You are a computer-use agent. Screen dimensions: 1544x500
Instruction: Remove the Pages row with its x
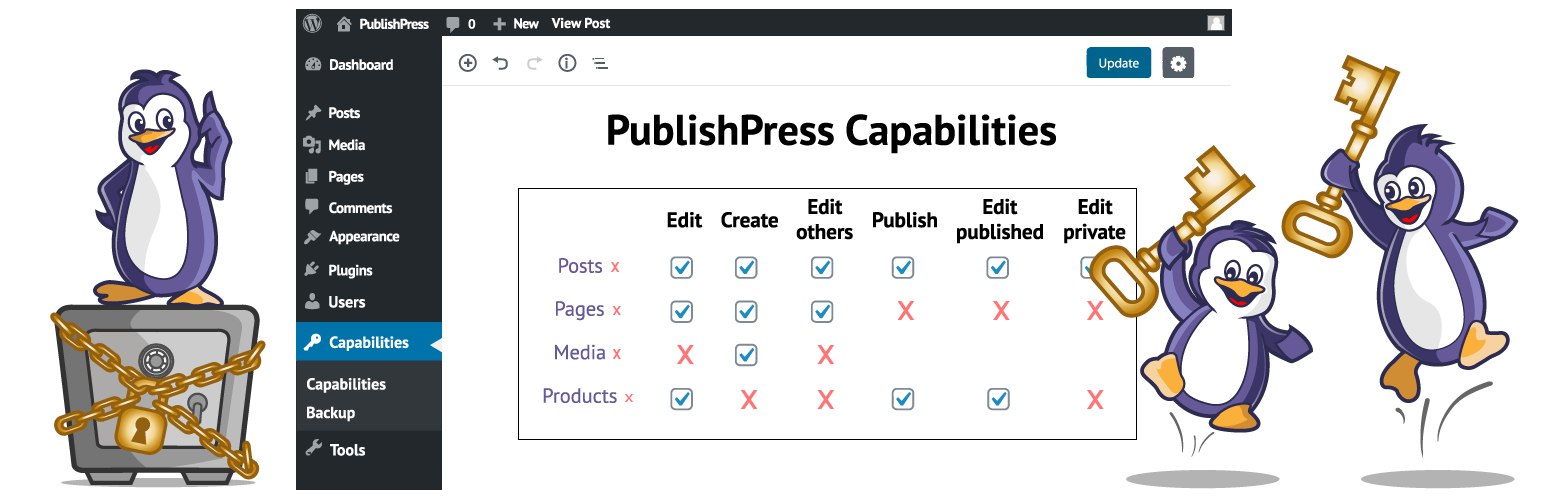click(x=617, y=311)
